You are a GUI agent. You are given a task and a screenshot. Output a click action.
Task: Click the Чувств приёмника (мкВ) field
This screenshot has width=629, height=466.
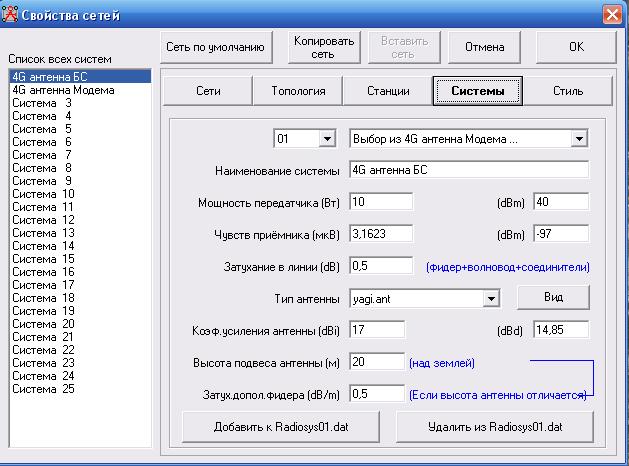click(381, 234)
